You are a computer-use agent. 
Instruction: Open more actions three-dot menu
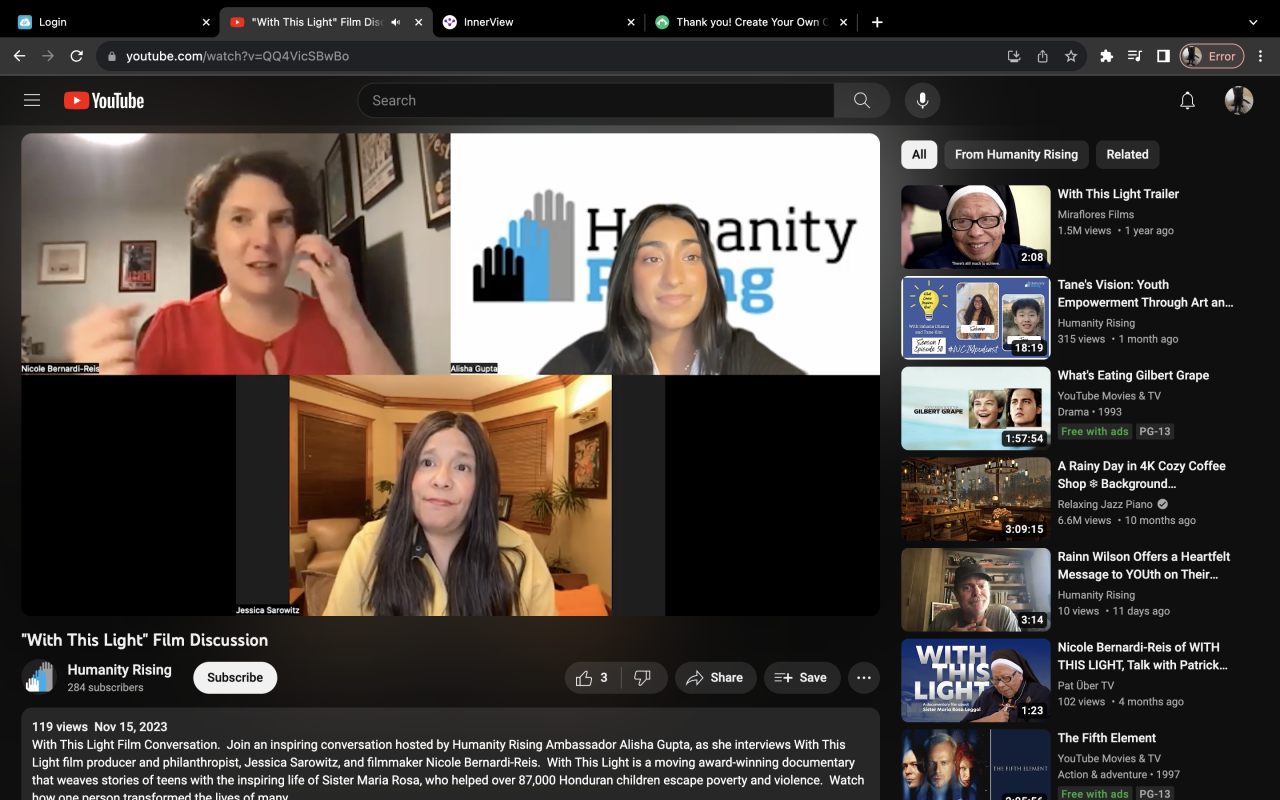864,677
